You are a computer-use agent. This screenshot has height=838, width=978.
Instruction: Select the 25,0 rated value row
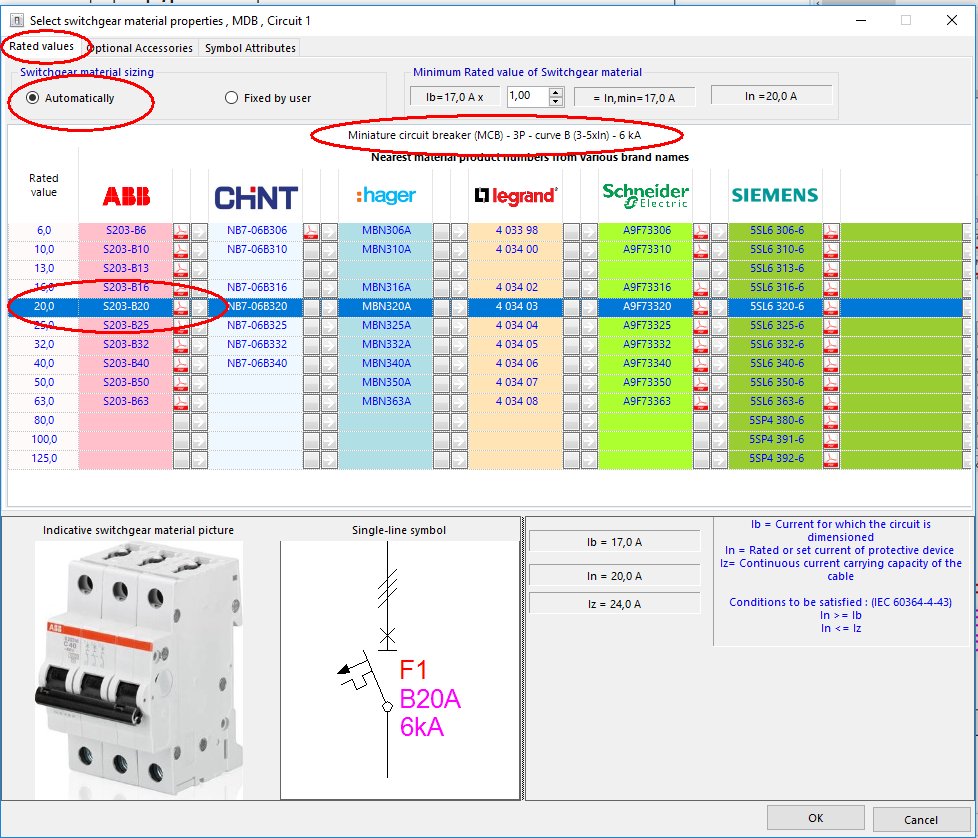click(x=42, y=325)
